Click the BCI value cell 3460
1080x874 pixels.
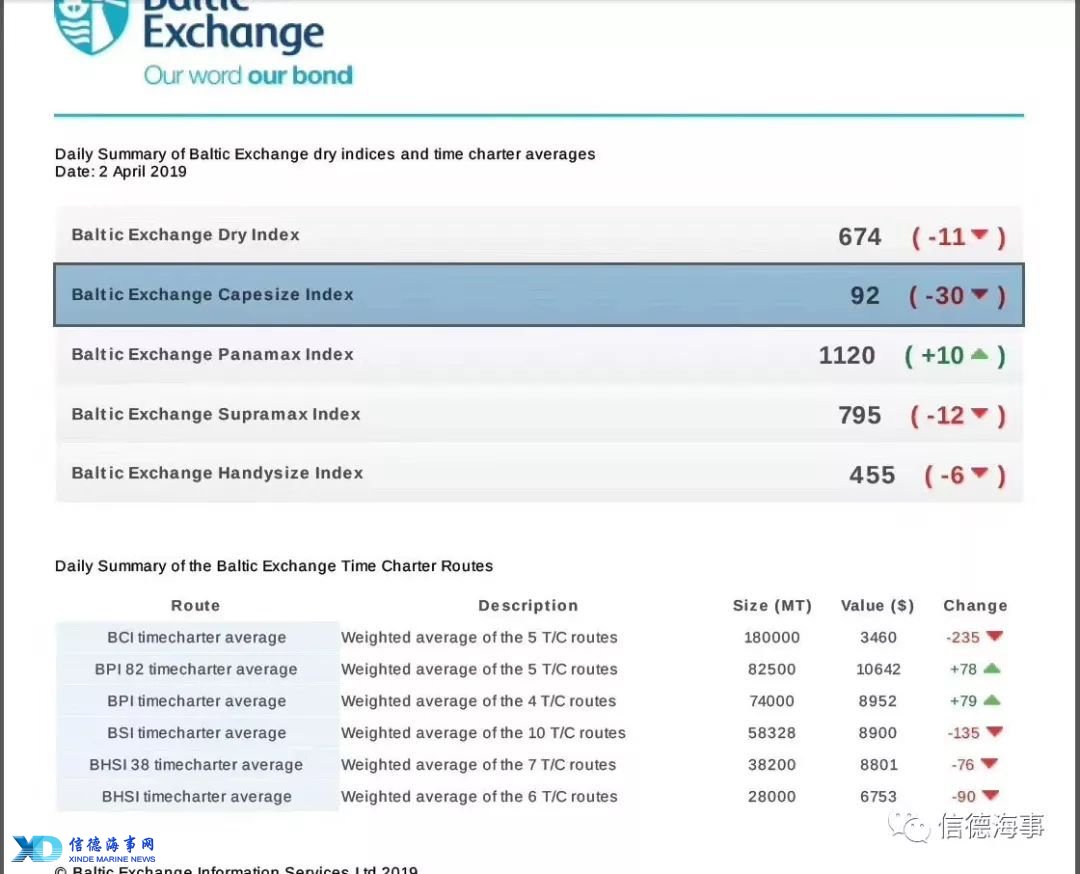[x=878, y=637]
